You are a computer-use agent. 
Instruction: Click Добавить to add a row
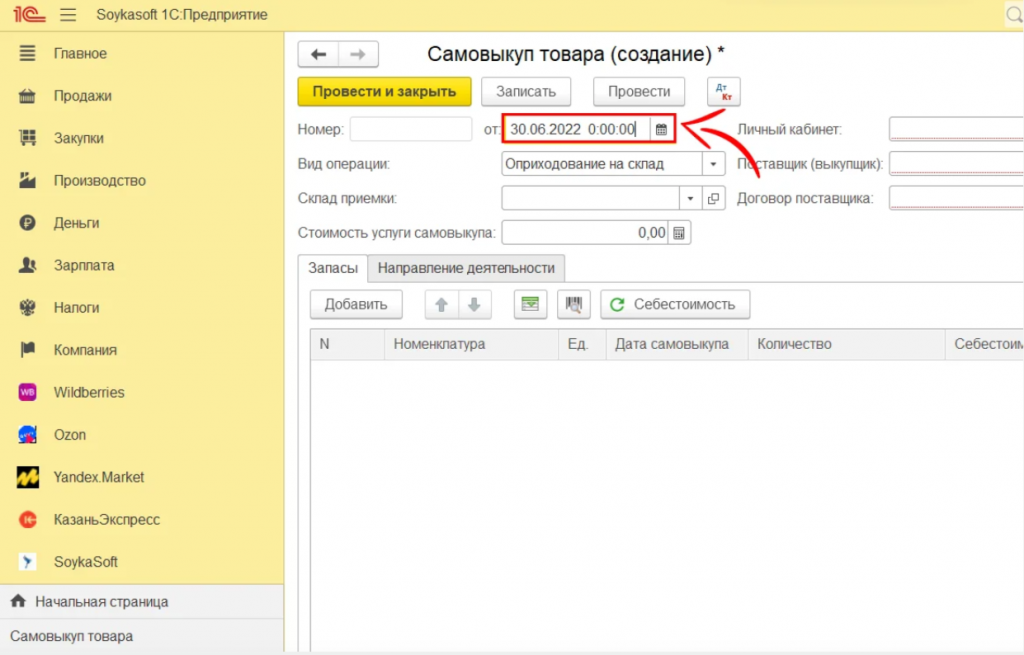tap(356, 305)
